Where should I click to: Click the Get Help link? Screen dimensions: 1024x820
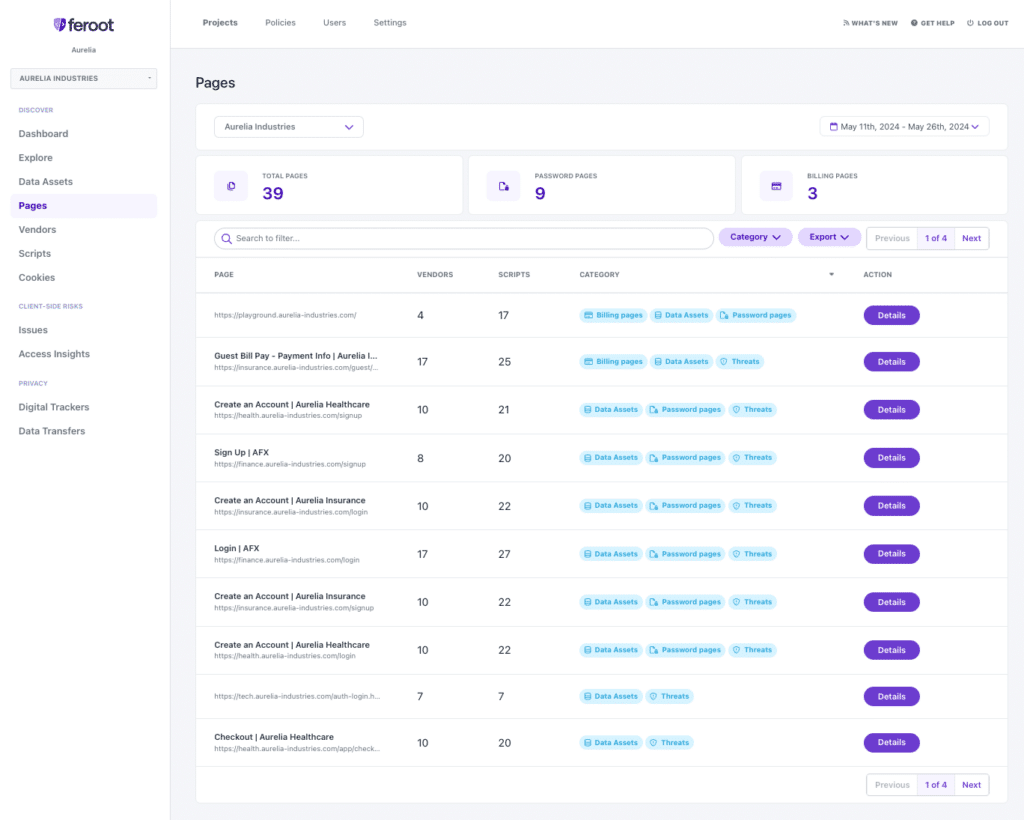click(x=932, y=23)
